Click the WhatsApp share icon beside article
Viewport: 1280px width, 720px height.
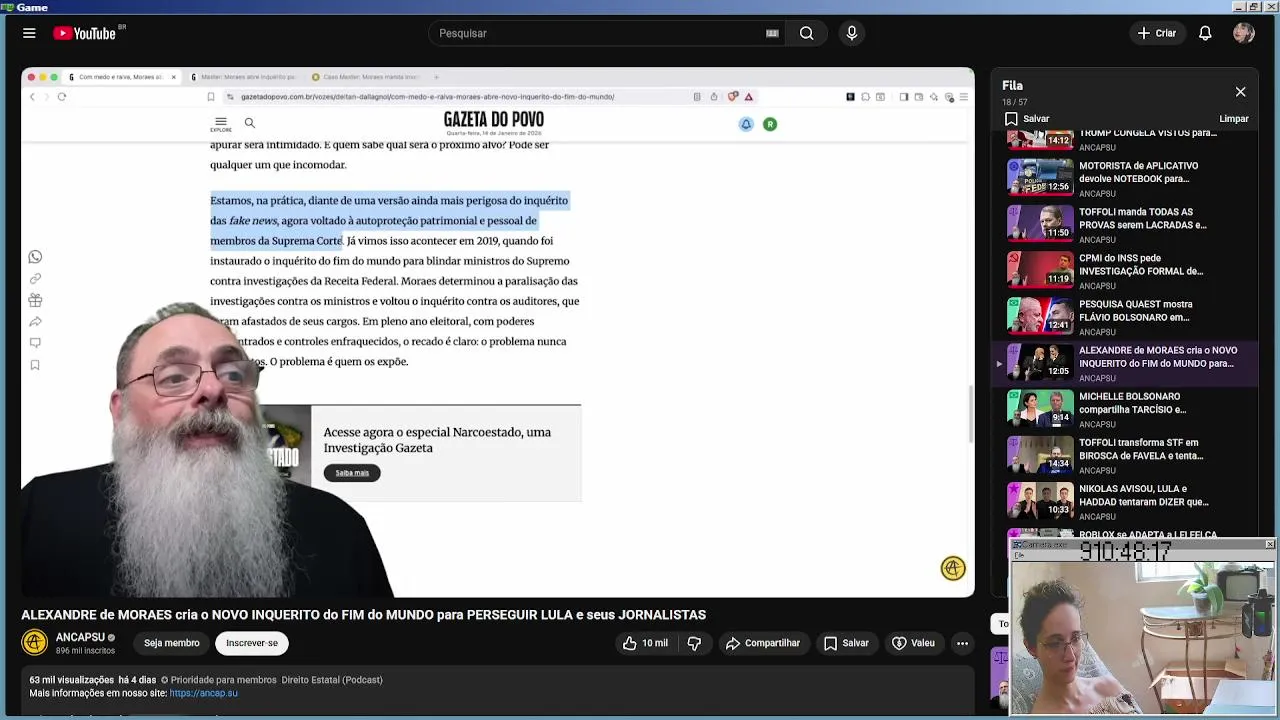35,257
